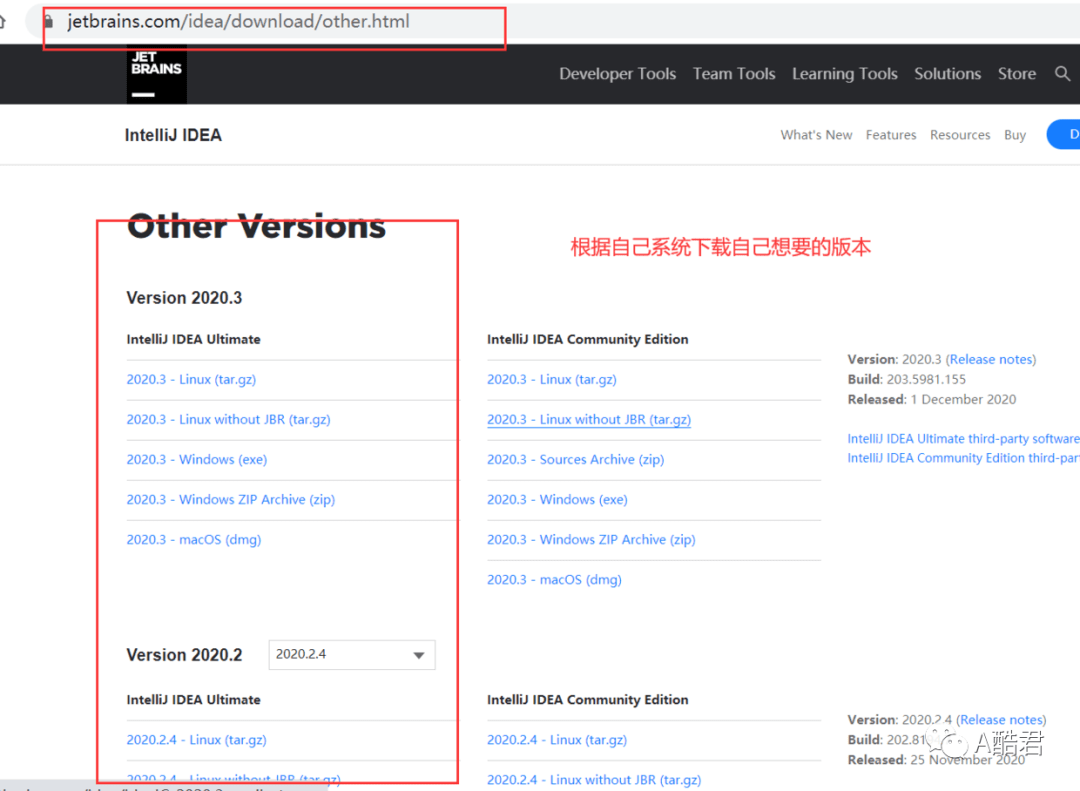Download Ultimate 2020.3 - Linux (tar.gz)
This screenshot has height=791, width=1080.
click(191, 380)
